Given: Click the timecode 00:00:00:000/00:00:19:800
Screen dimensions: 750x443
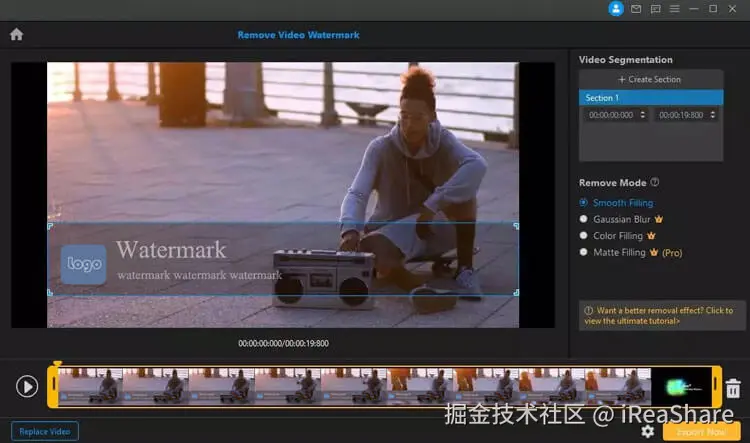Looking at the screenshot, I should pyautogui.click(x=283, y=343).
